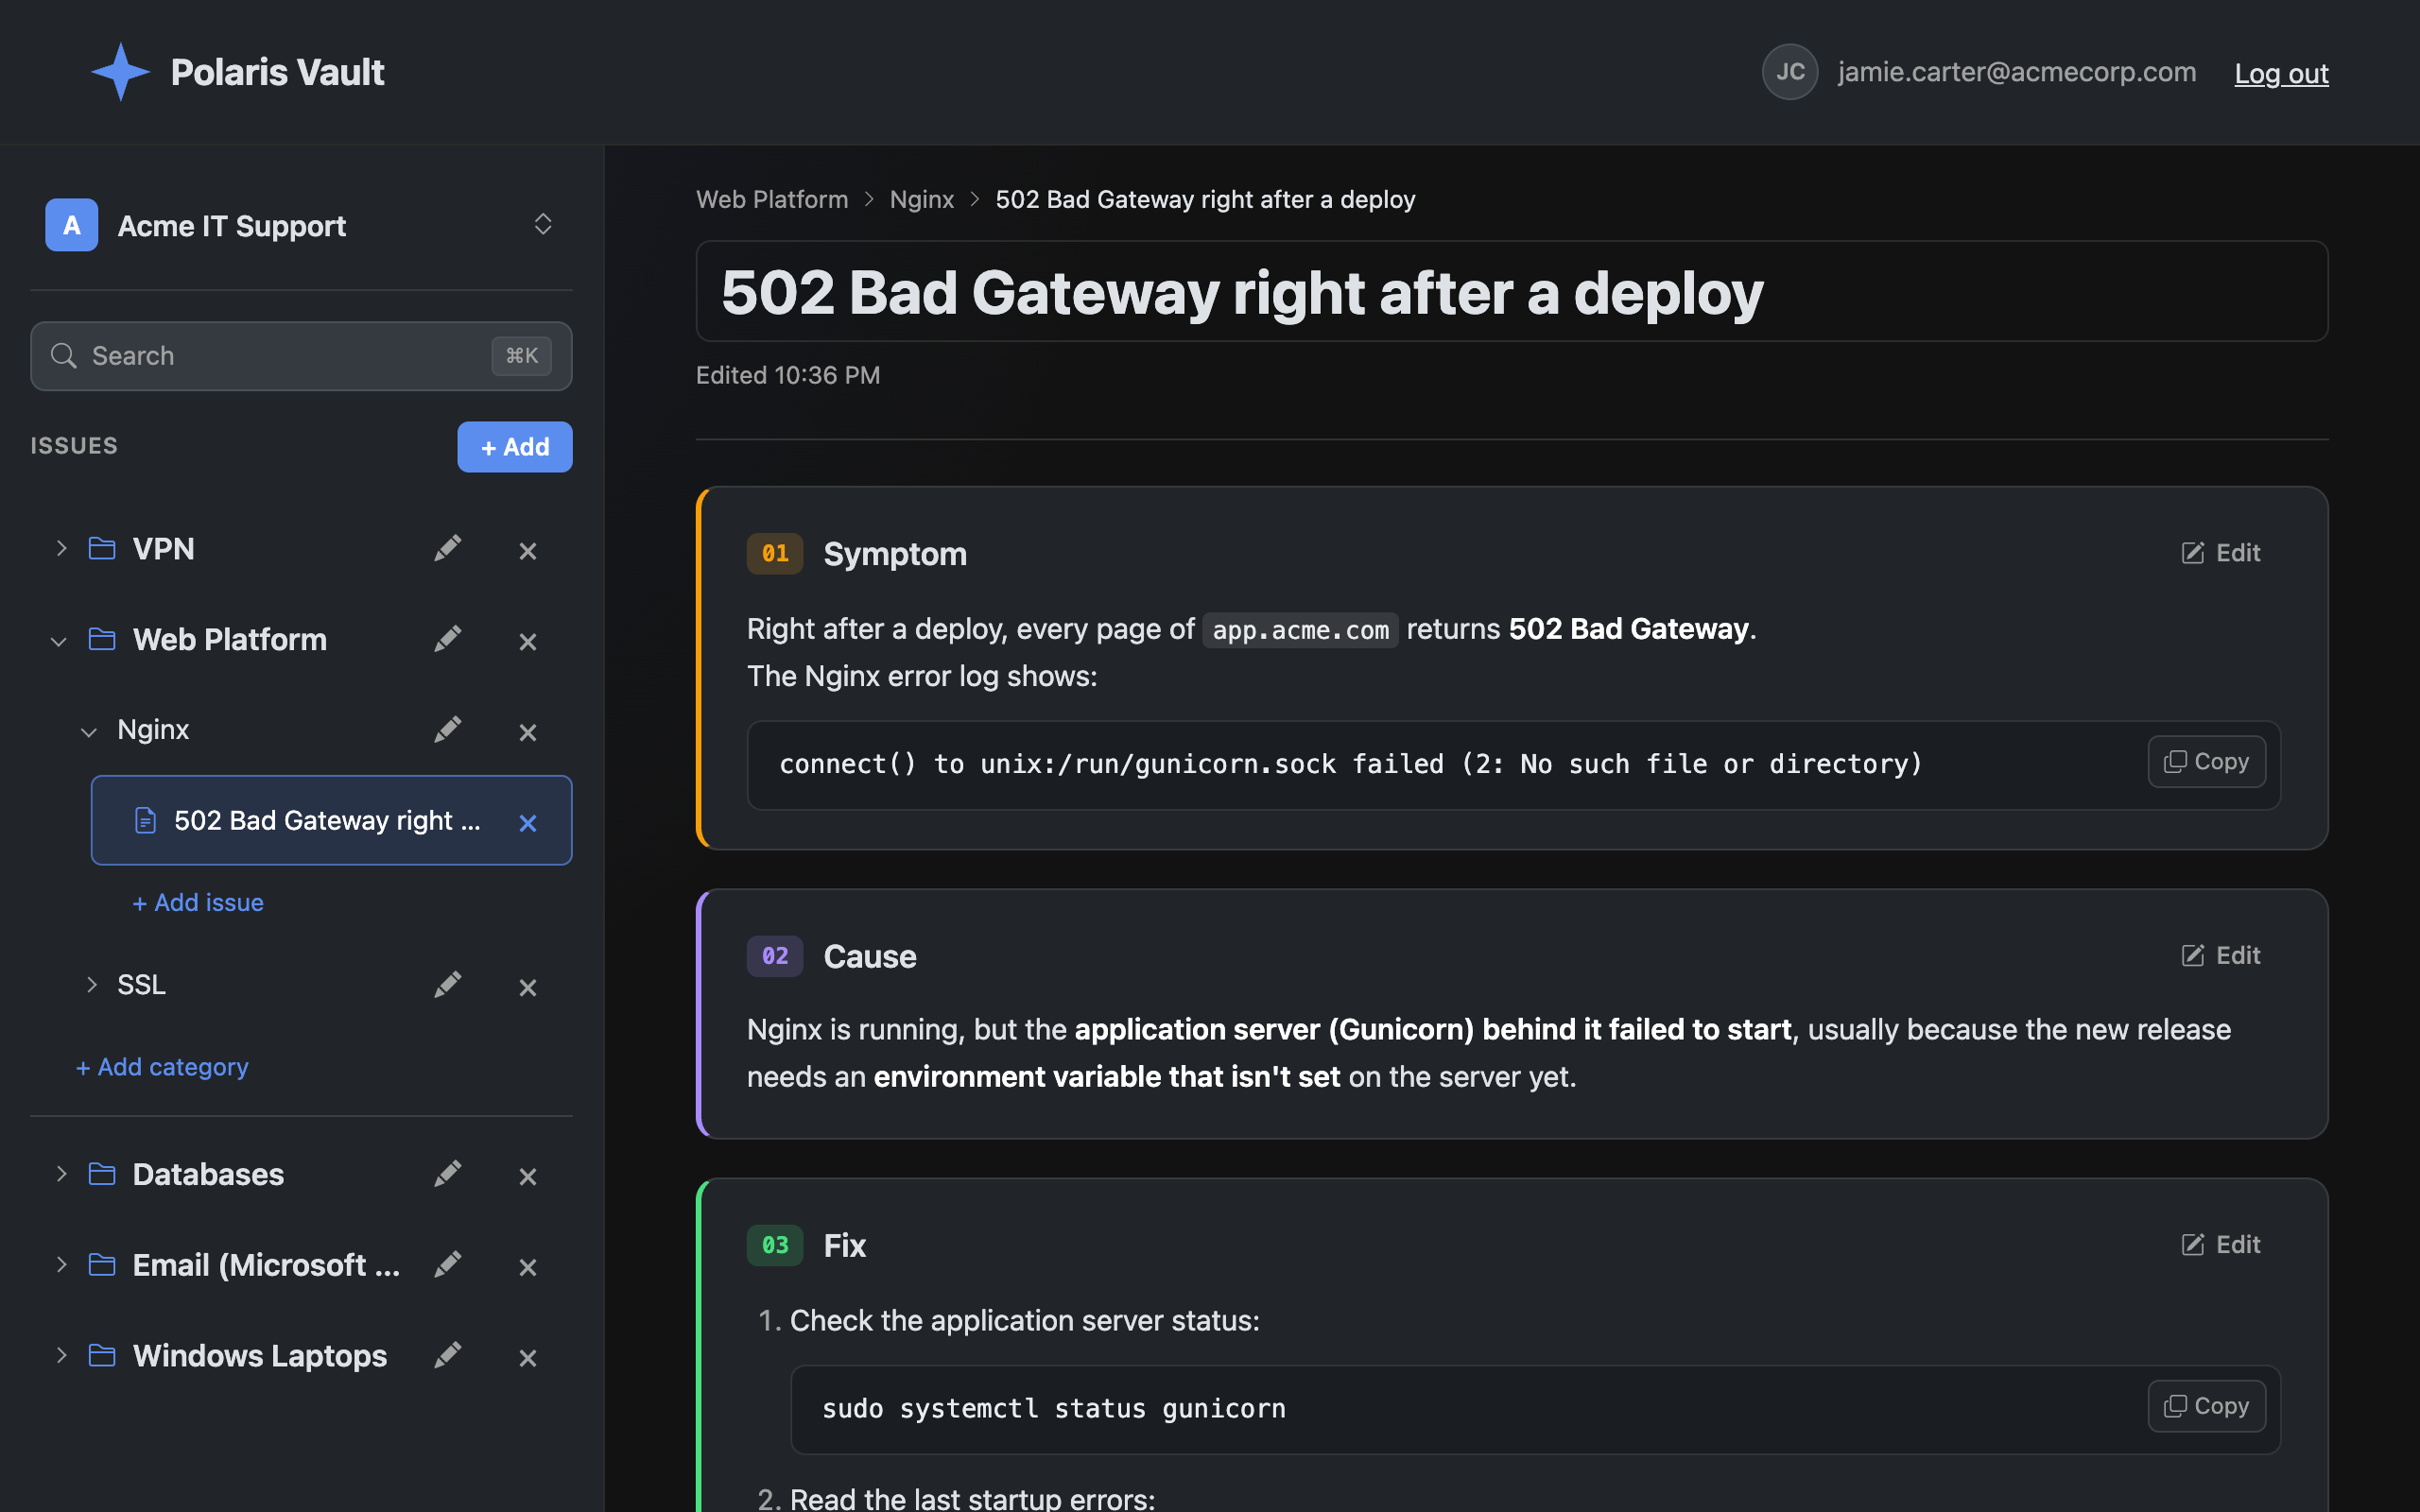Screen dimensions: 2420x1512
Task: Expand the VPN category chevron
Action: [61, 549]
